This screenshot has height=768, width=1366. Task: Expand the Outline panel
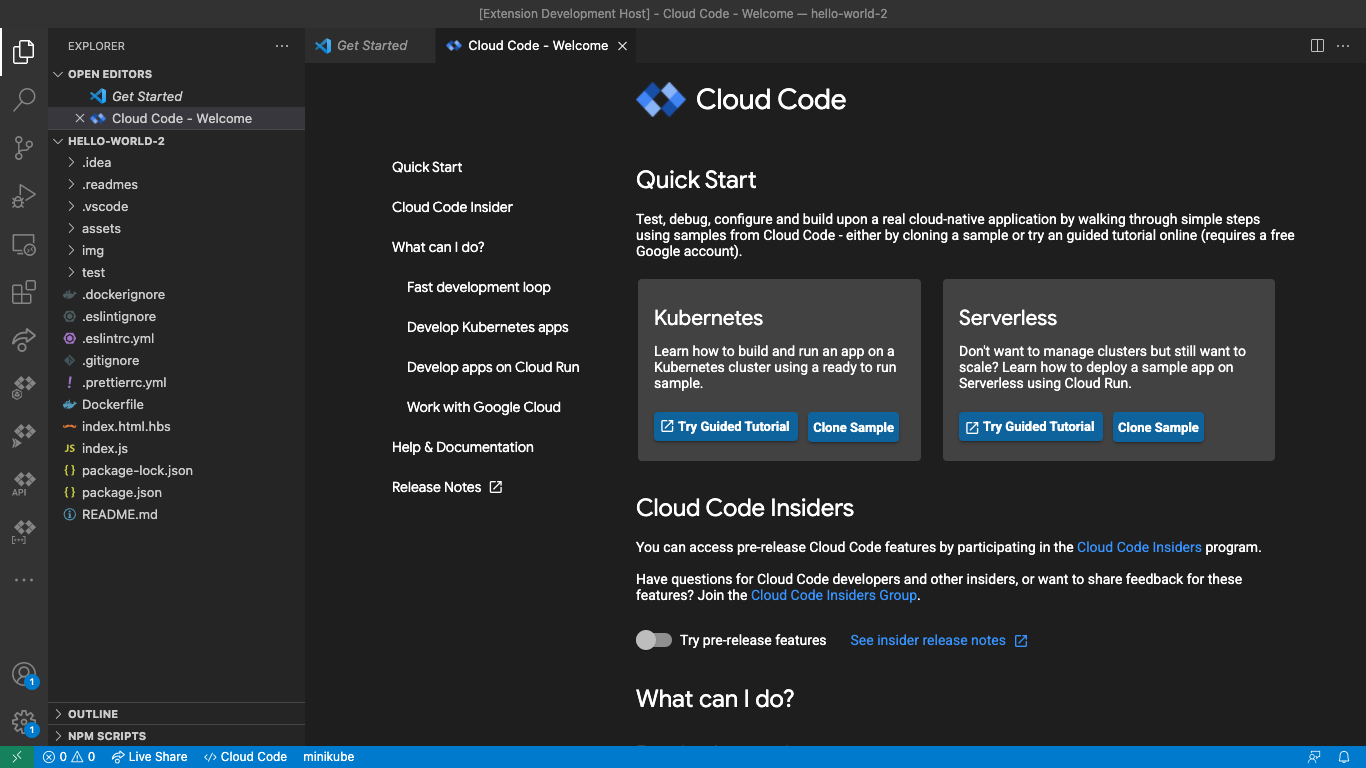(x=176, y=714)
